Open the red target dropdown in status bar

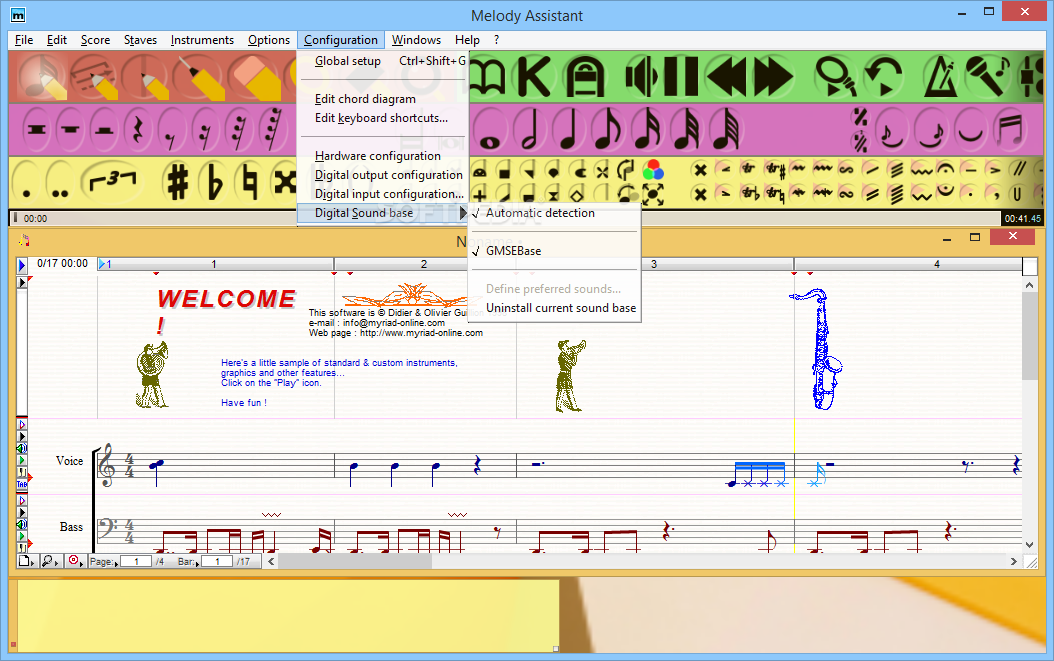(75, 561)
